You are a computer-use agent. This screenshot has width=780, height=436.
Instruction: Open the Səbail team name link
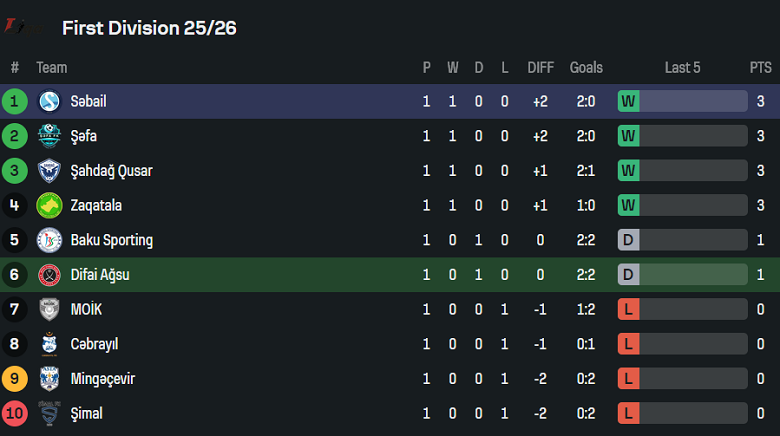[88, 101]
